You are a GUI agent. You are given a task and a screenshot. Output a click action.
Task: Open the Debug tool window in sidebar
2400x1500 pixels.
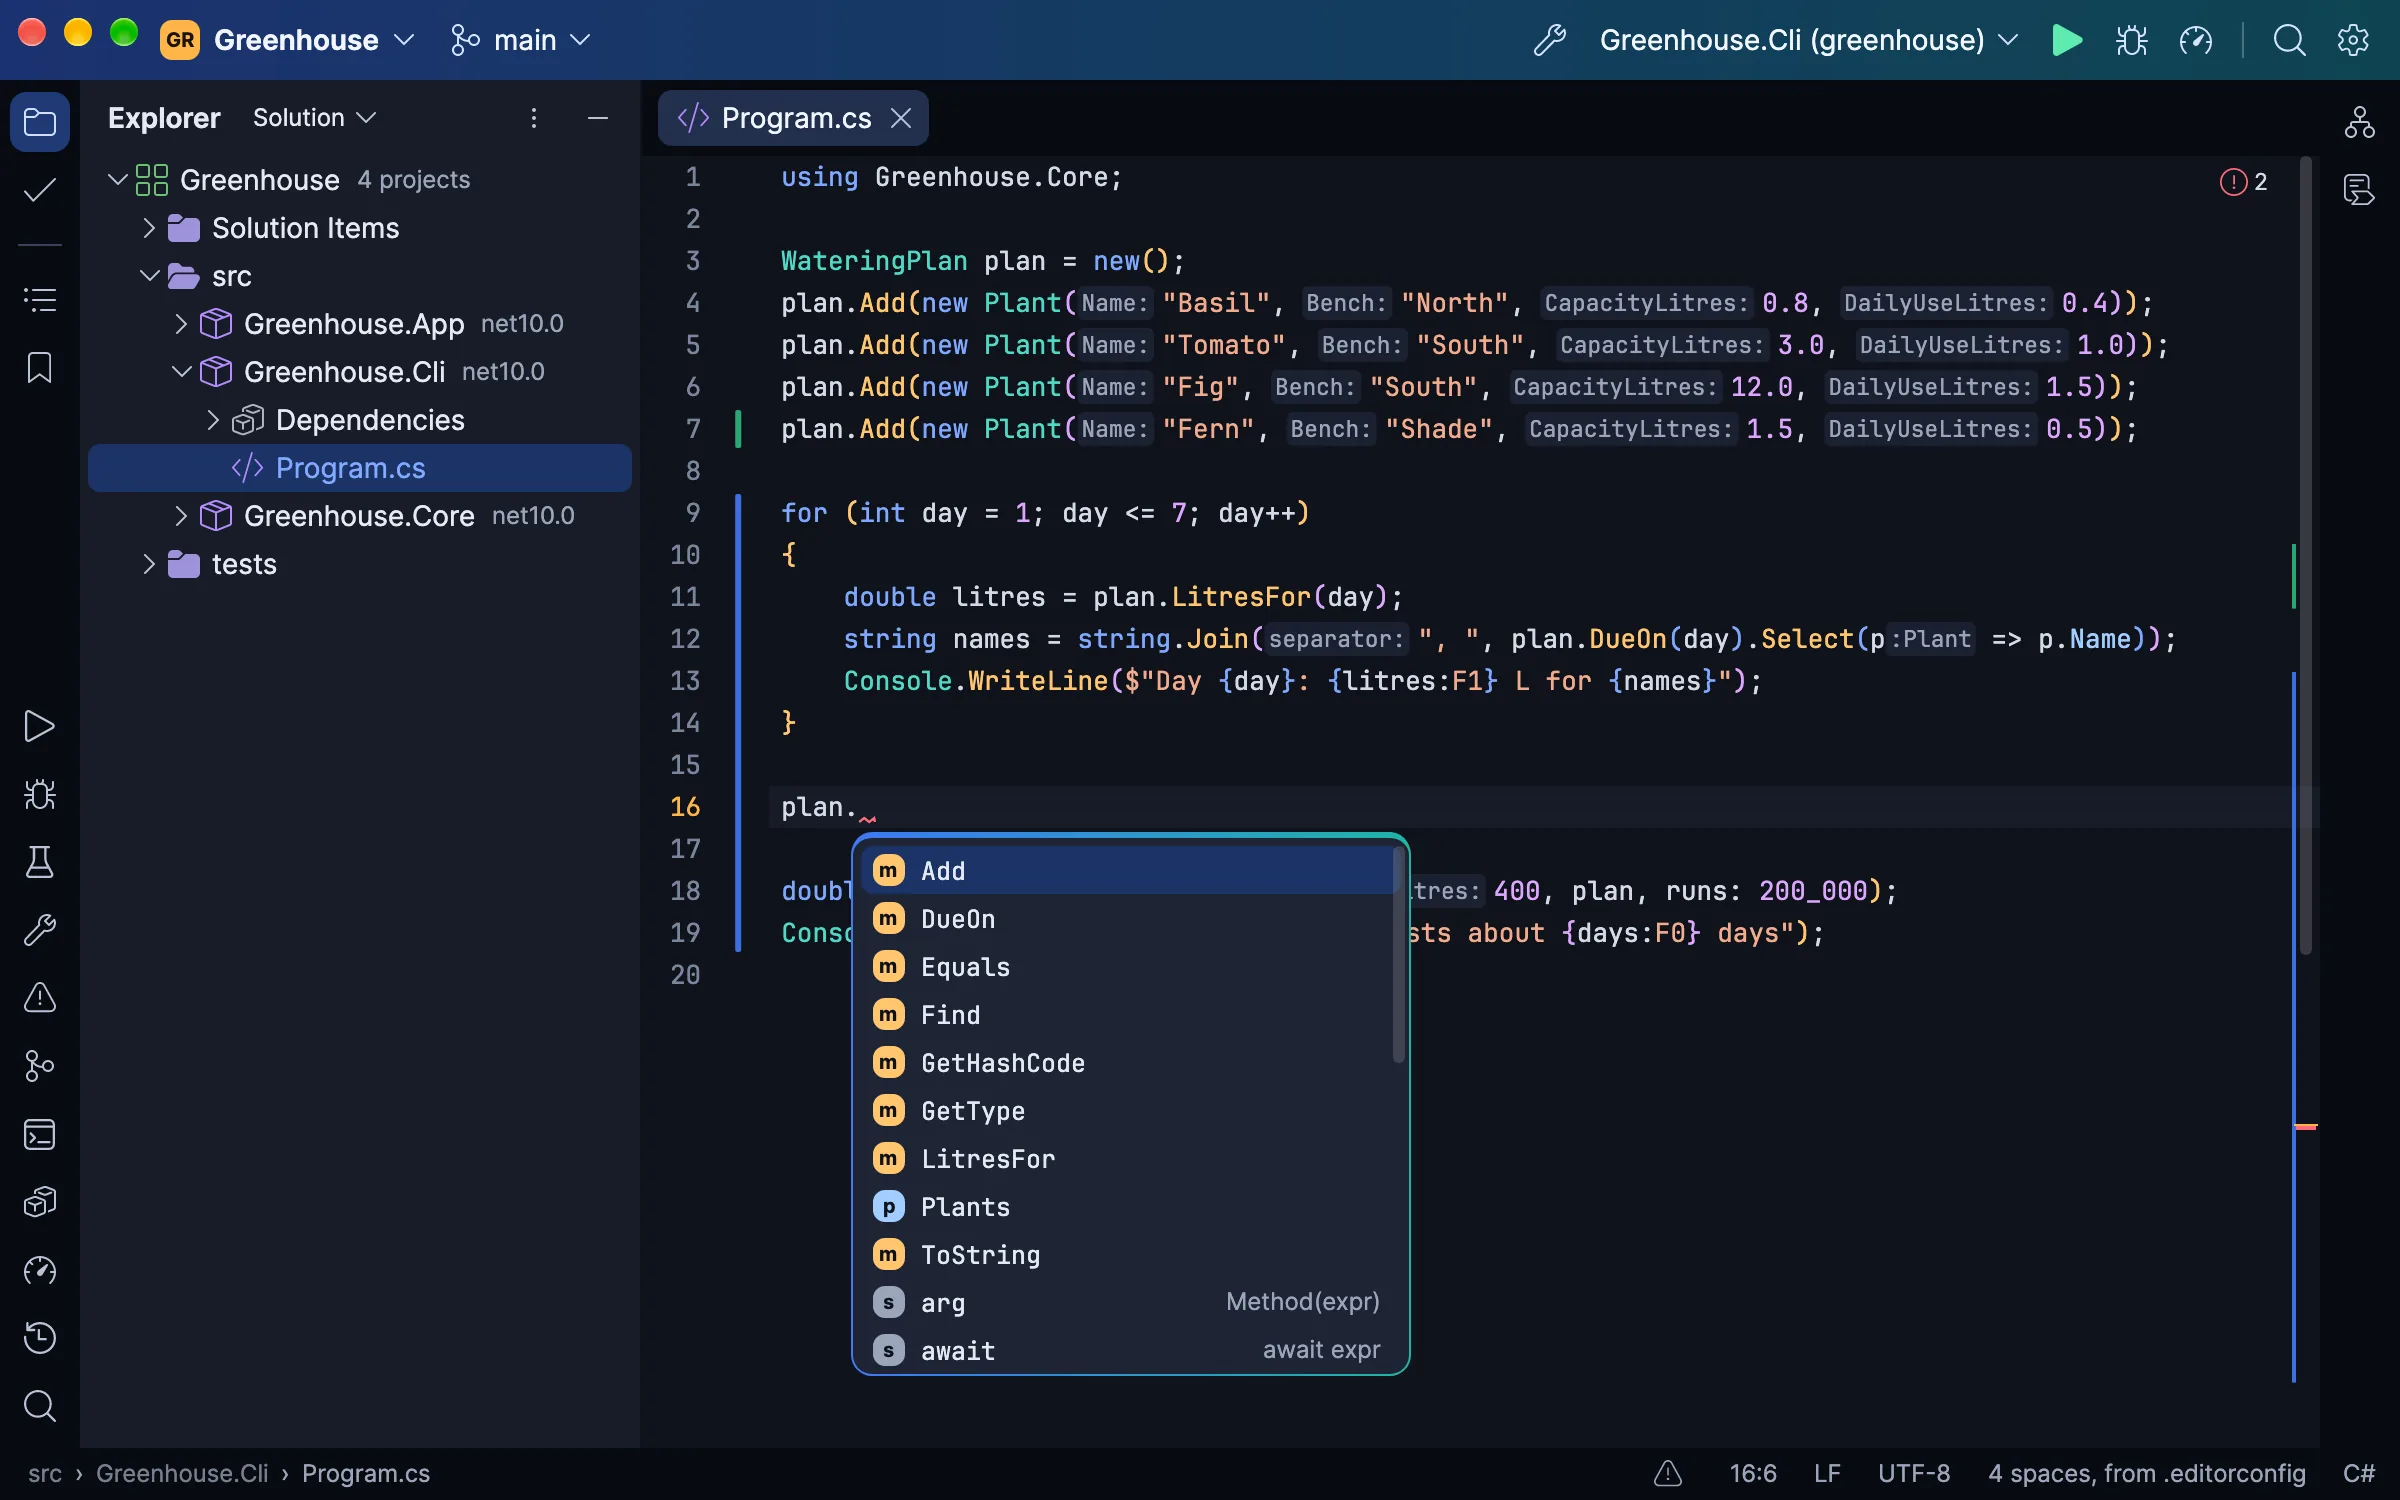(40, 794)
